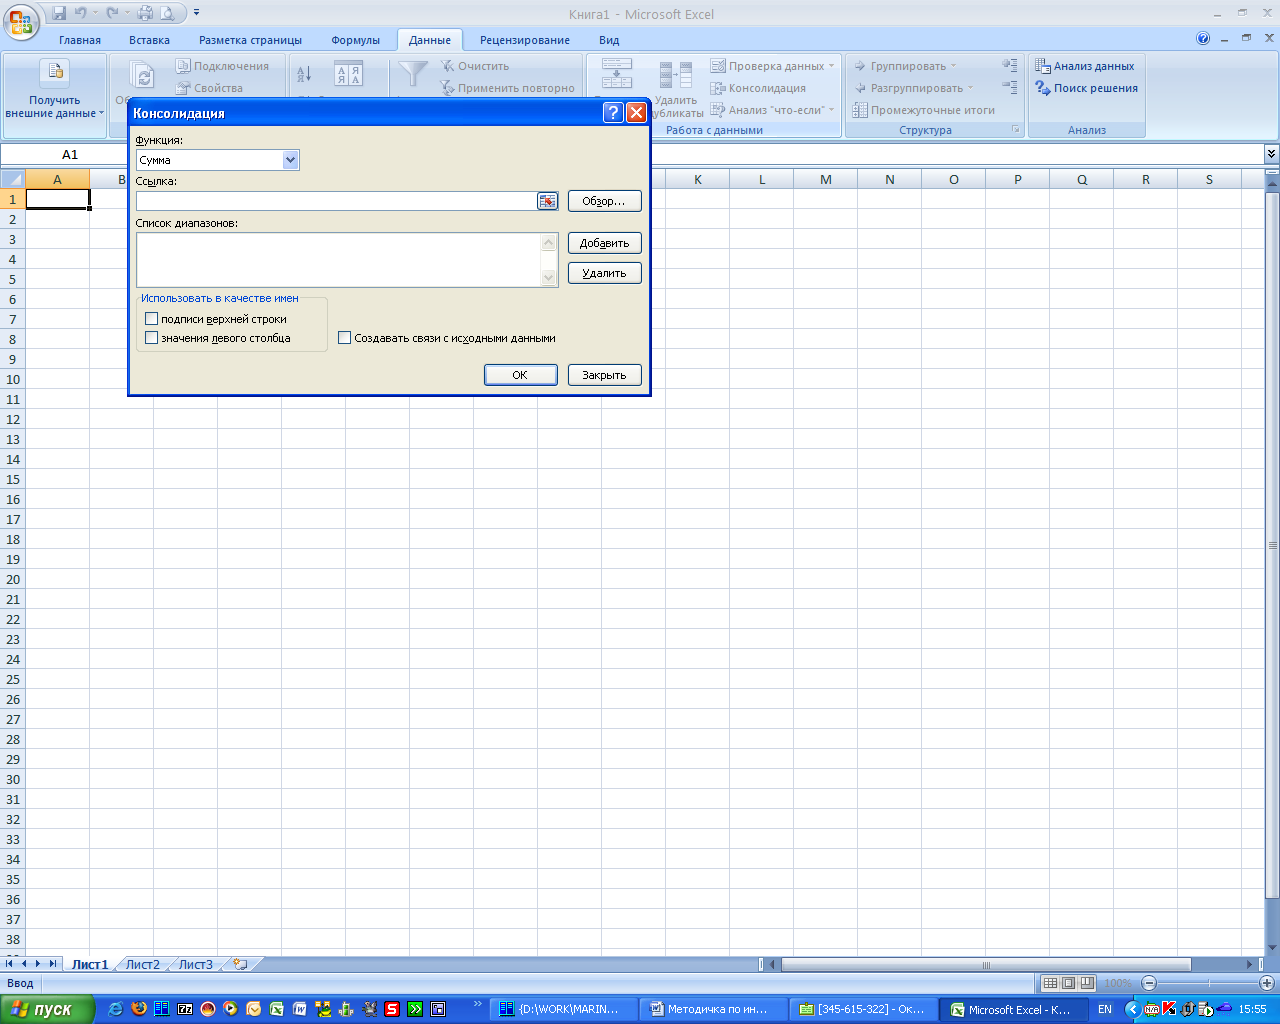This screenshot has height=1024, width=1280.
Task: Click the Name Box showing A1
Action: click(x=69, y=154)
